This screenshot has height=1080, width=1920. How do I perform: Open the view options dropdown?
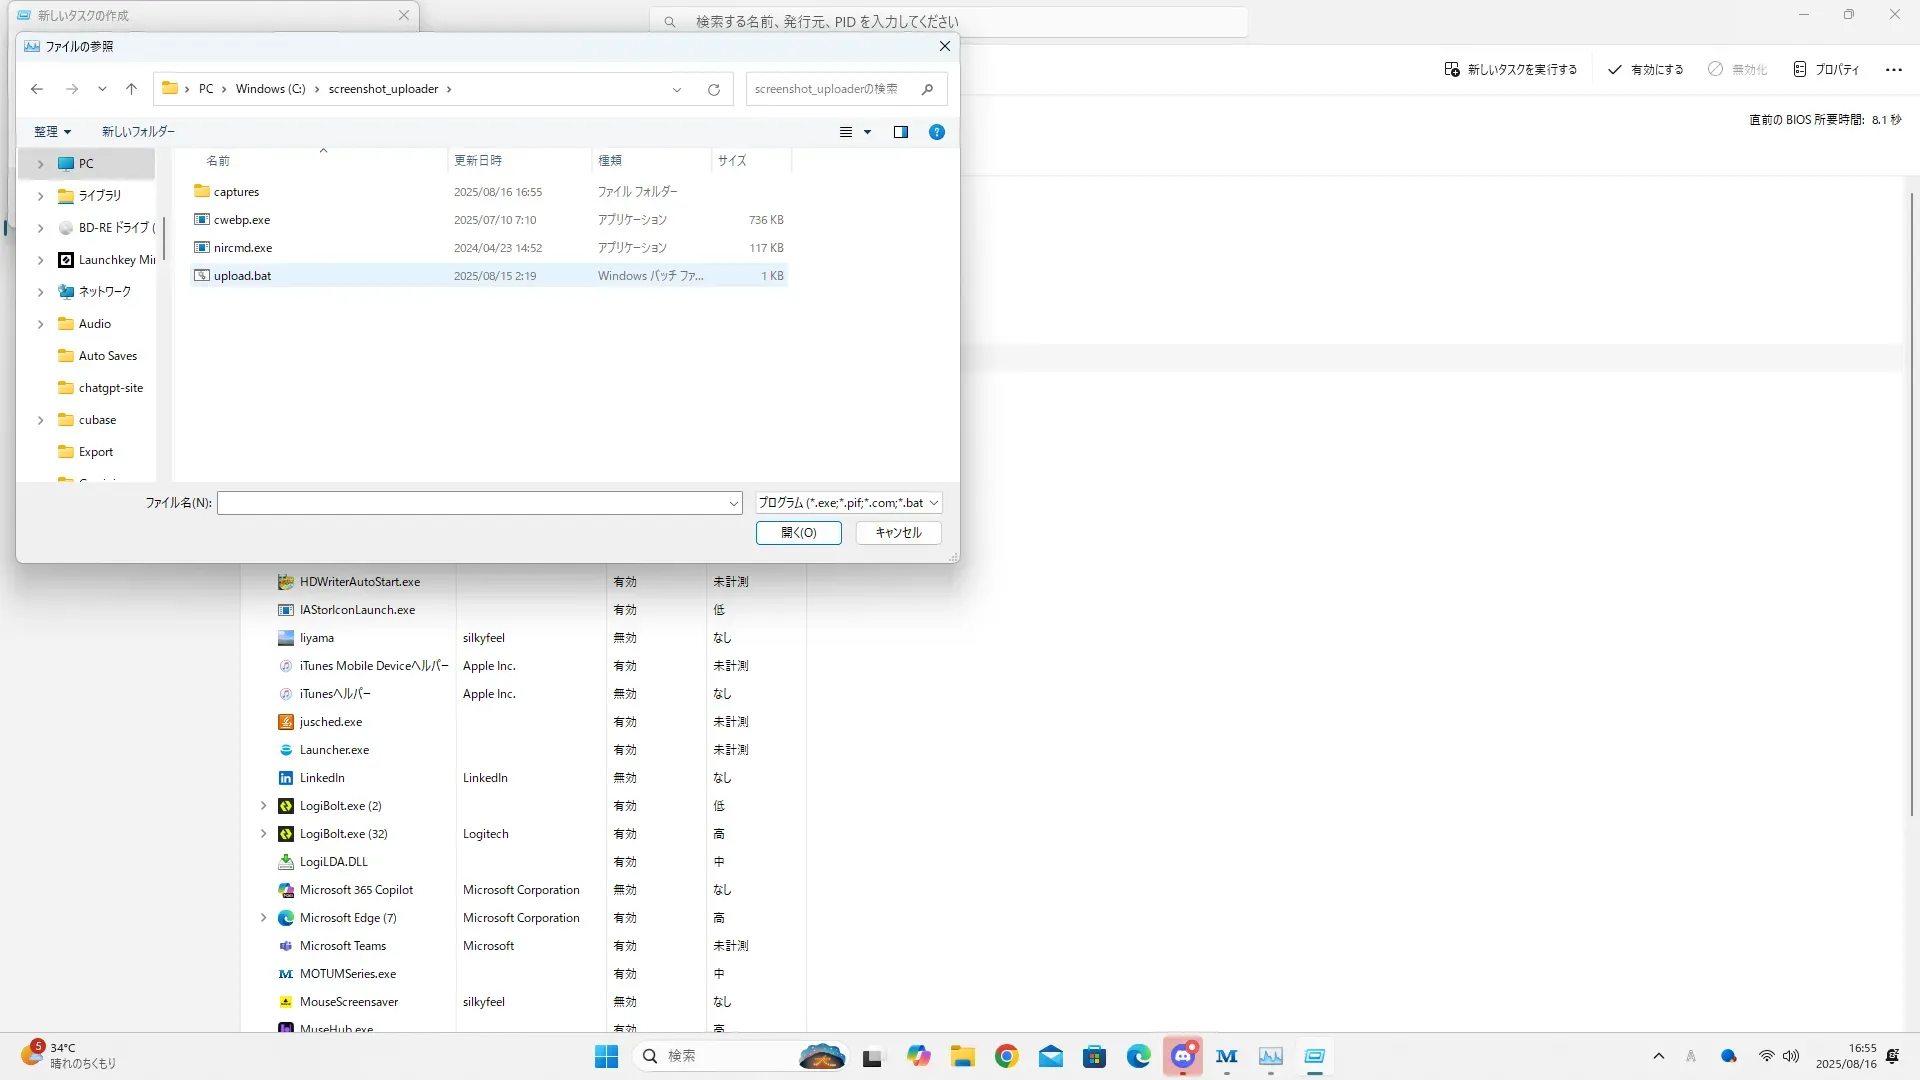click(867, 132)
